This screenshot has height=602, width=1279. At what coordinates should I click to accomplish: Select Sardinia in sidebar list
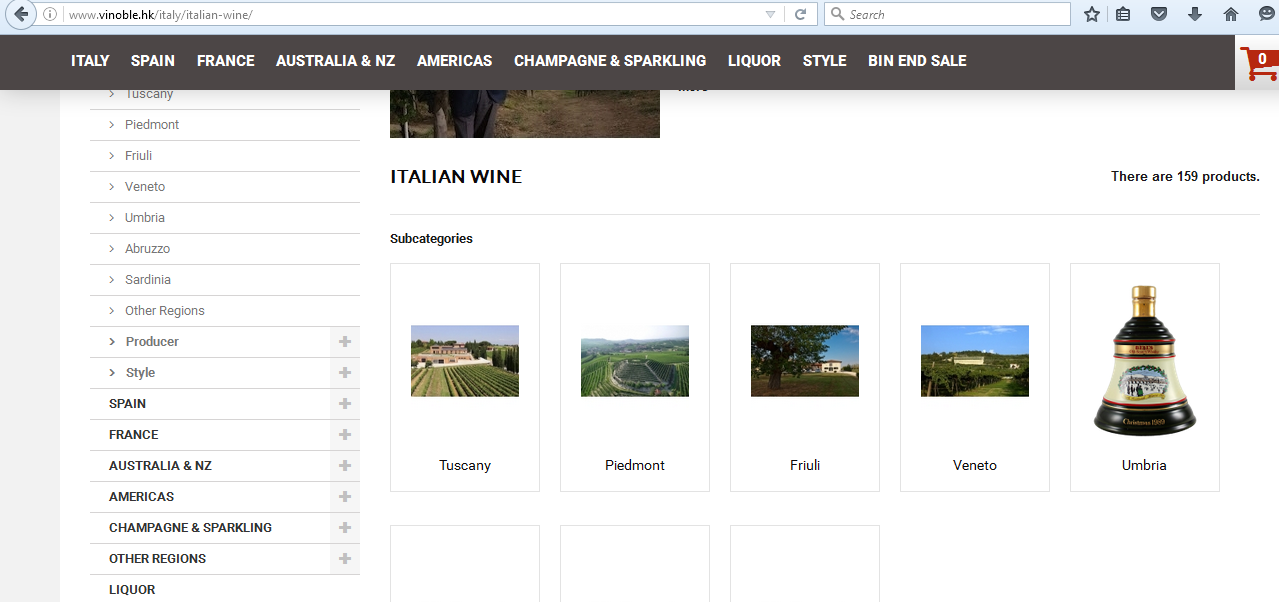[148, 280]
